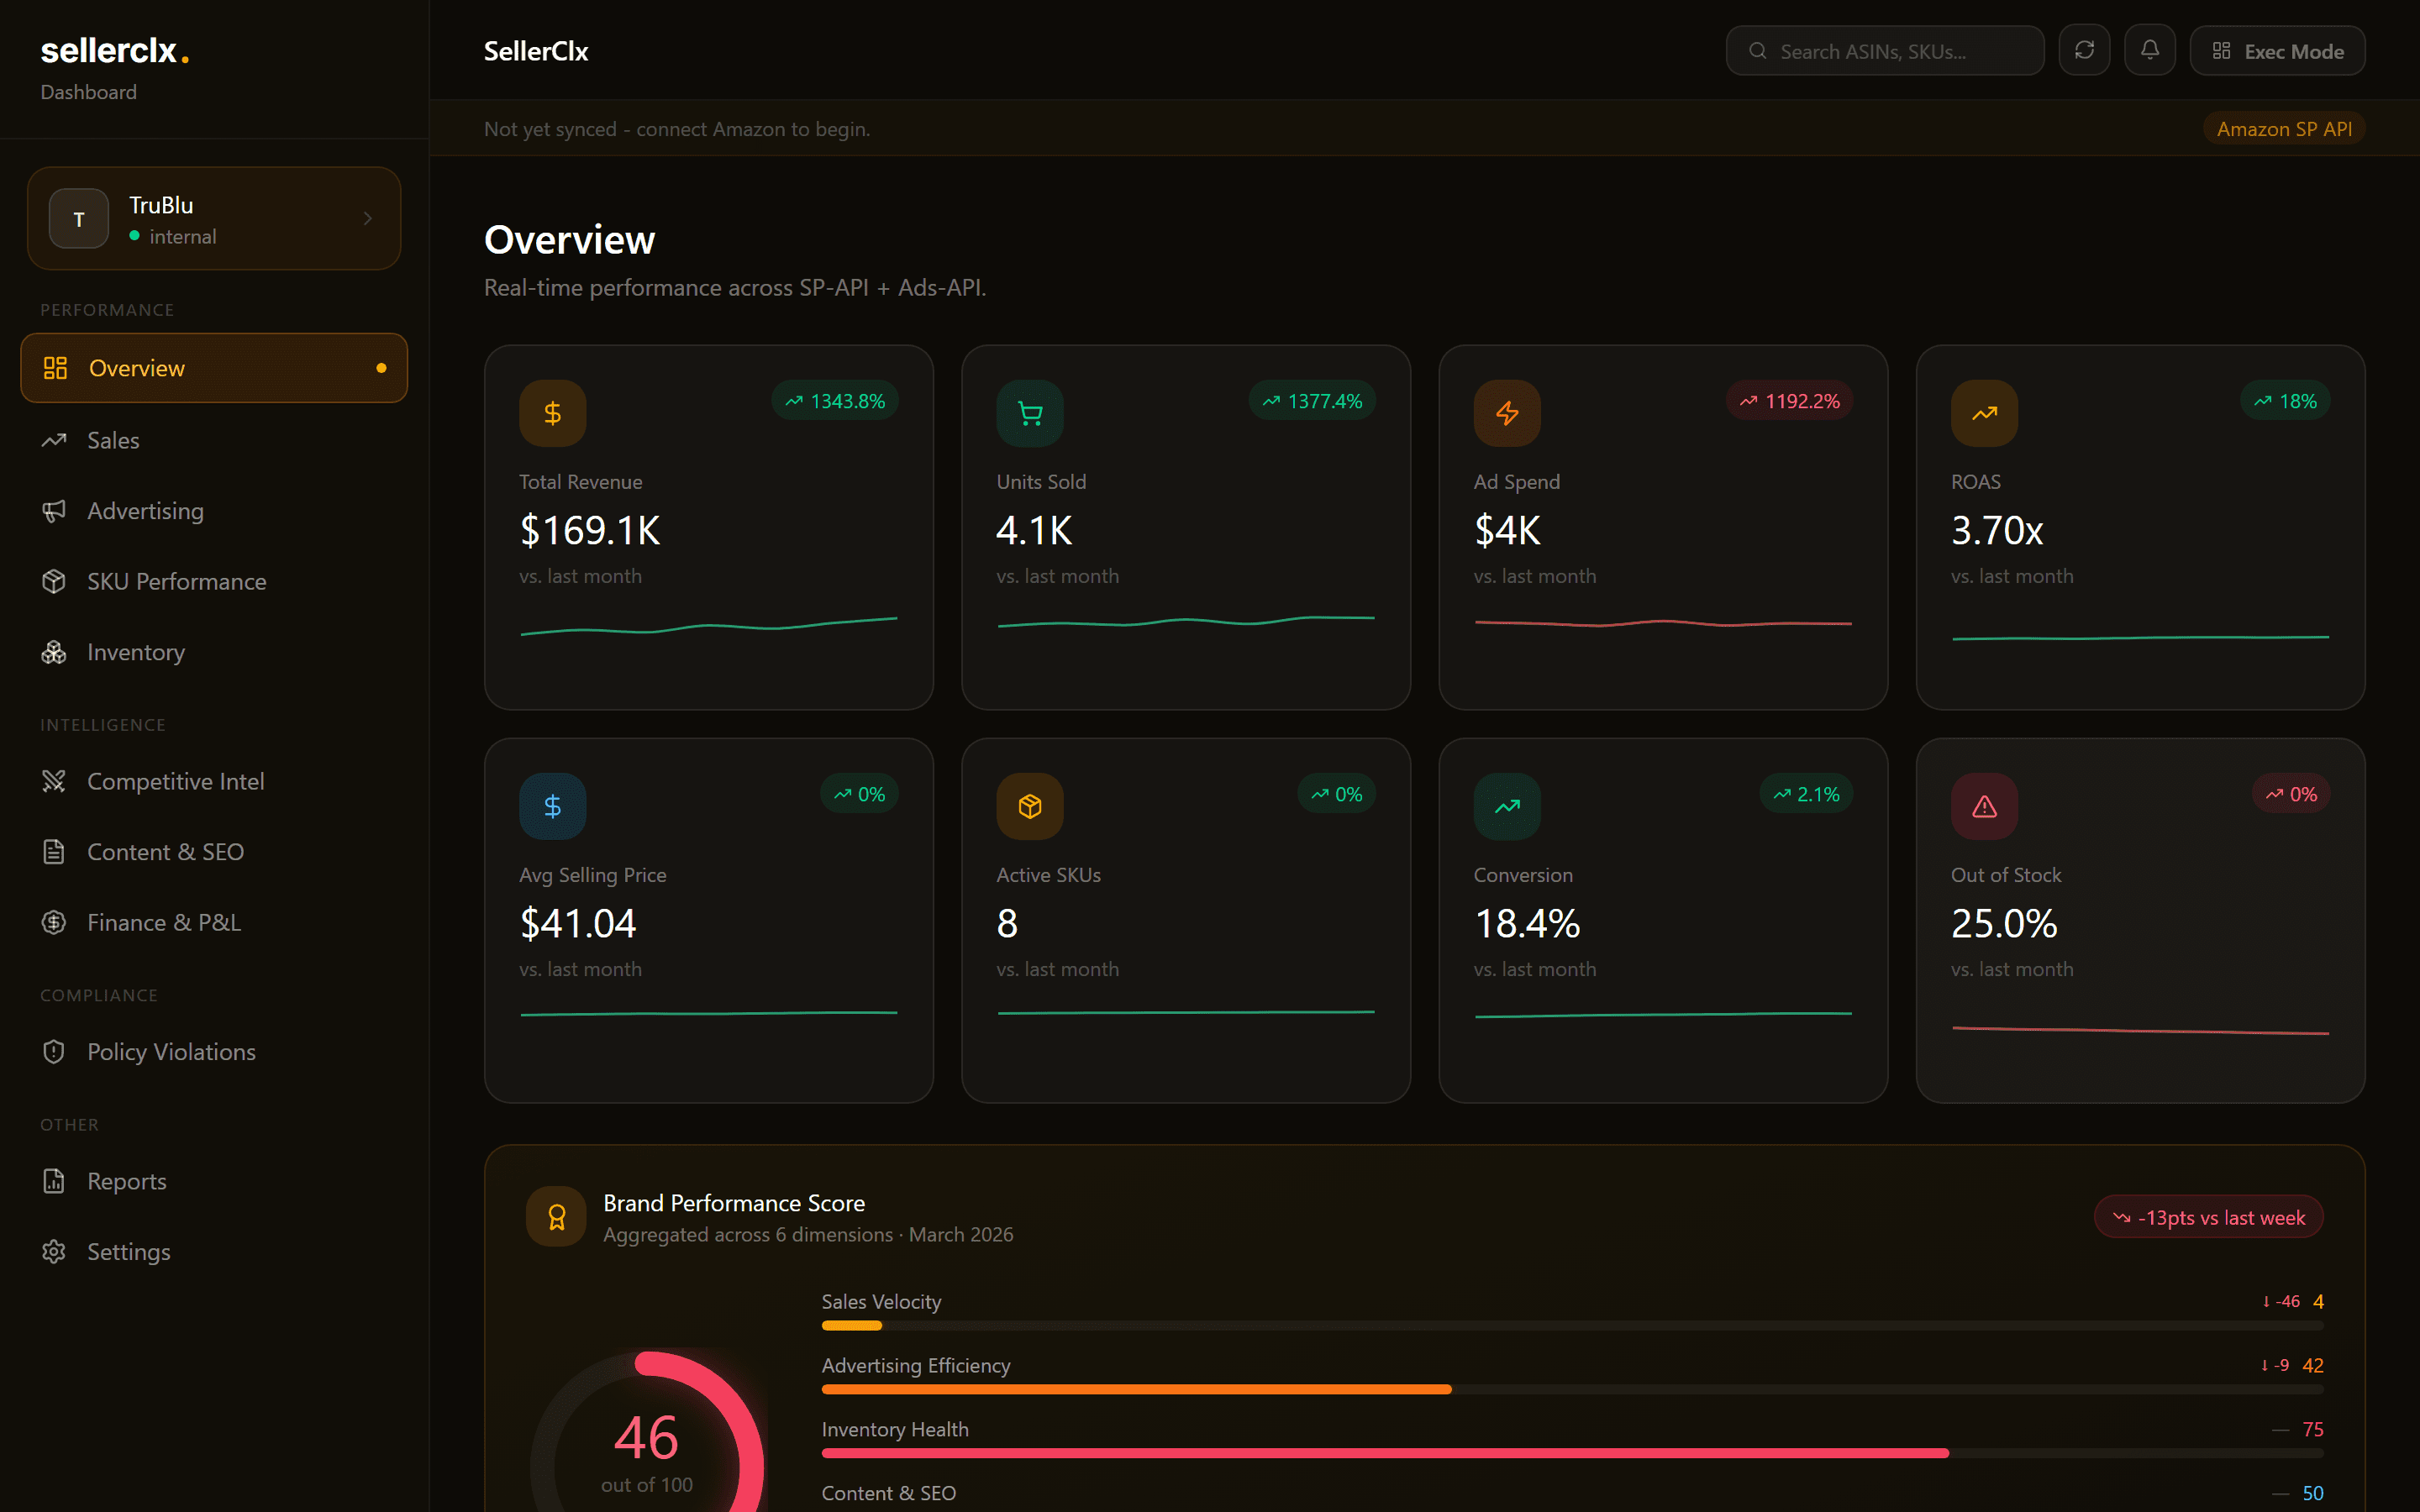This screenshot has height=1512, width=2420.
Task: Click the Ad Spend $4K value
Action: tap(1507, 530)
